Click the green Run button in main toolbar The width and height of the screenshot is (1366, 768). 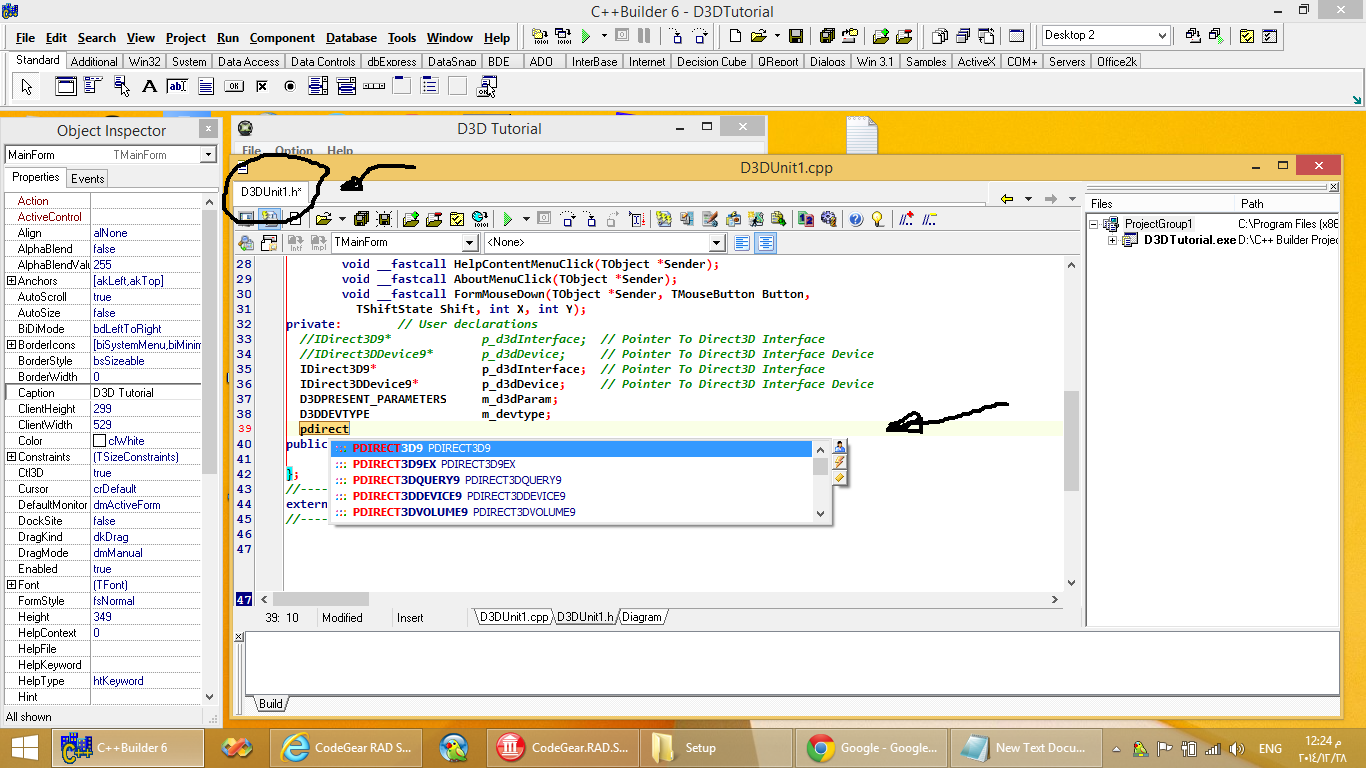click(587, 36)
